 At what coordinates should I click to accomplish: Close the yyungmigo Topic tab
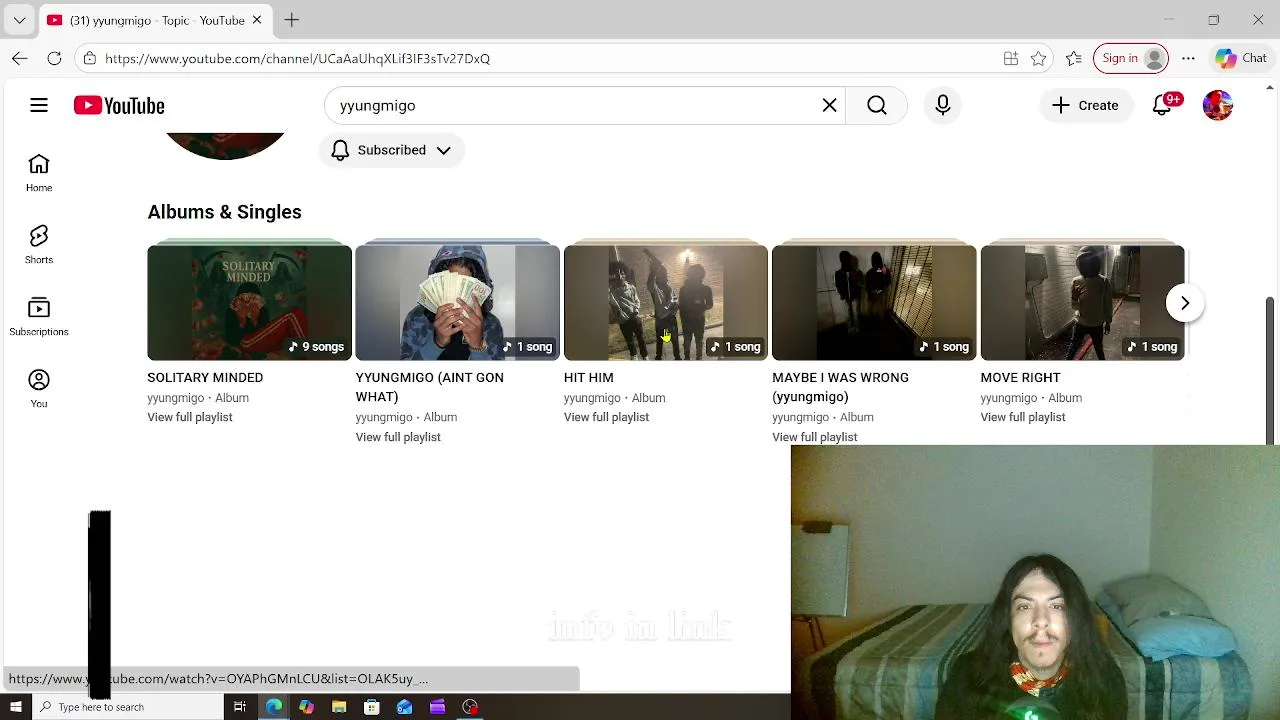click(256, 20)
